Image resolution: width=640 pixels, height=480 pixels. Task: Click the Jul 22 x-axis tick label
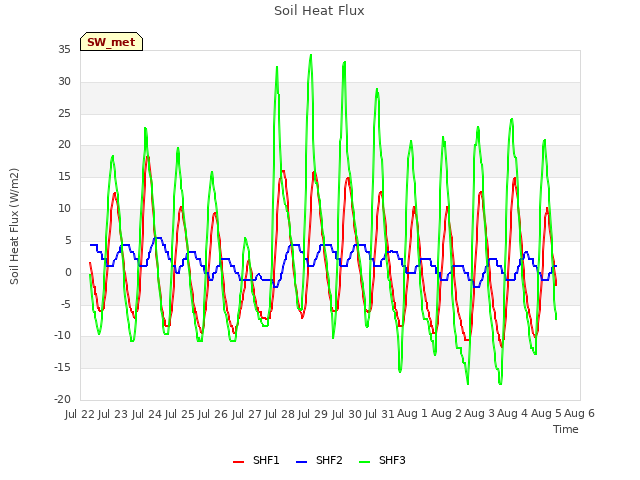coord(80,414)
